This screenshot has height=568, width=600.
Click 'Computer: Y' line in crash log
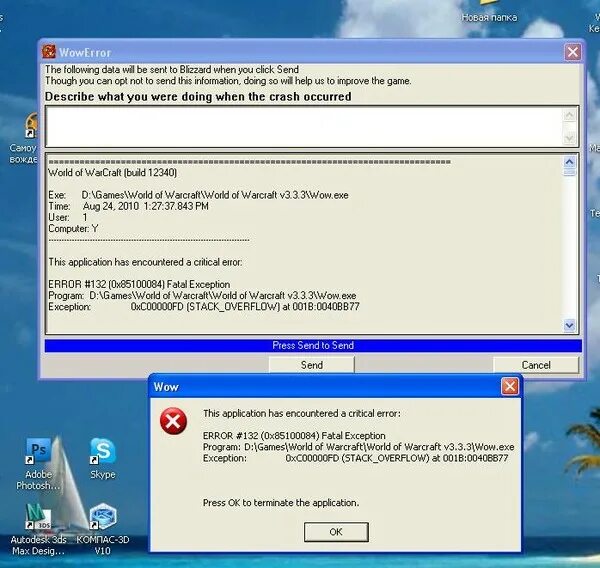pos(73,229)
